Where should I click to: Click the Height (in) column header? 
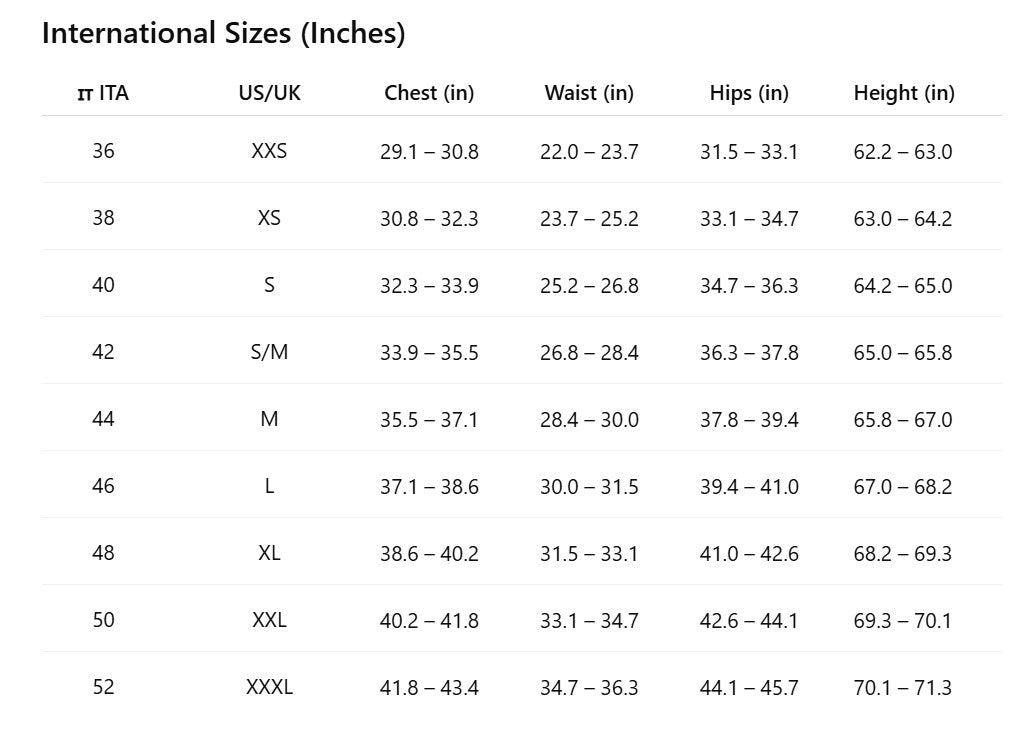point(904,93)
